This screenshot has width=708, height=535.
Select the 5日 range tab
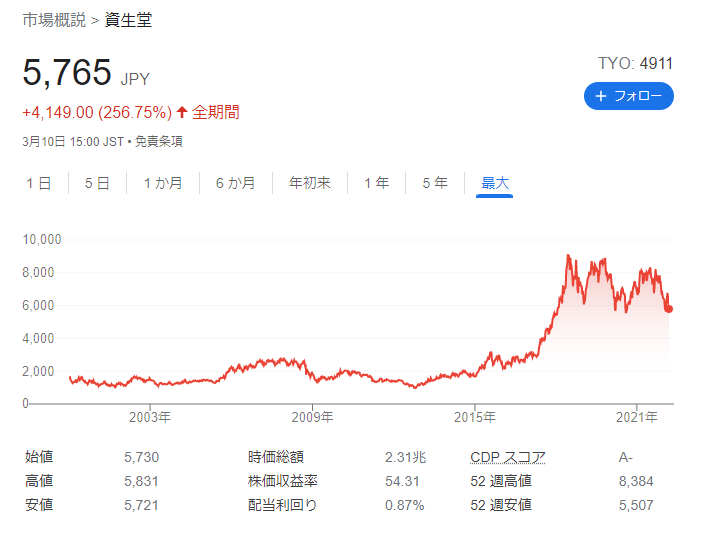coord(97,183)
